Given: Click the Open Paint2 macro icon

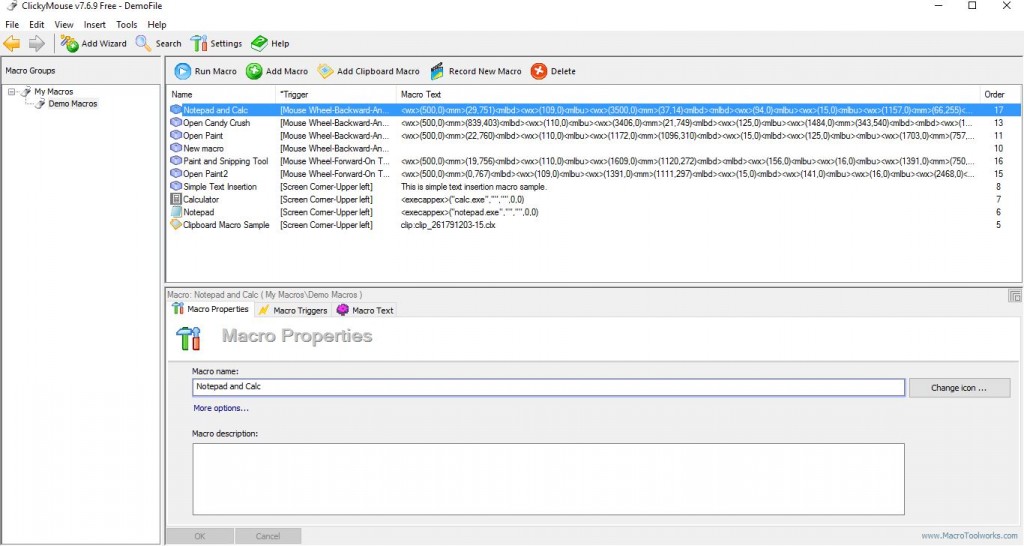Looking at the screenshot, I should pos(176,174).
